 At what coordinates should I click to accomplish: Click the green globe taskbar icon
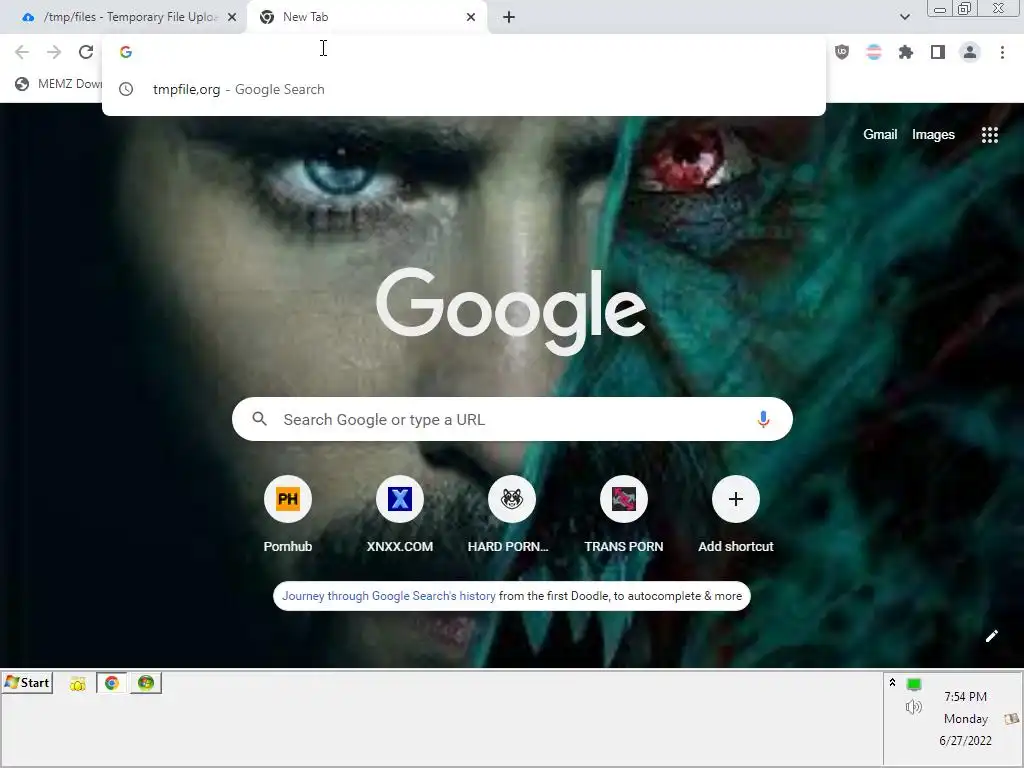click(x=146, y=683)
